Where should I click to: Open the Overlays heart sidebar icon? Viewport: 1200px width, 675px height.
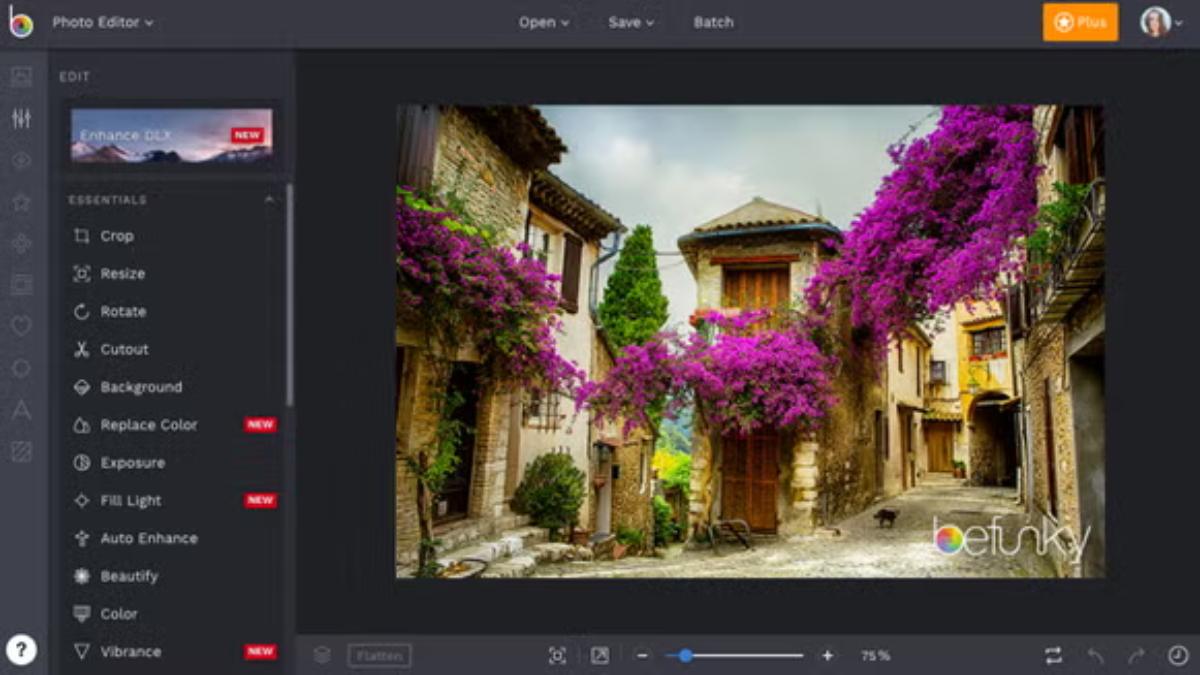(x=21, y=326)
